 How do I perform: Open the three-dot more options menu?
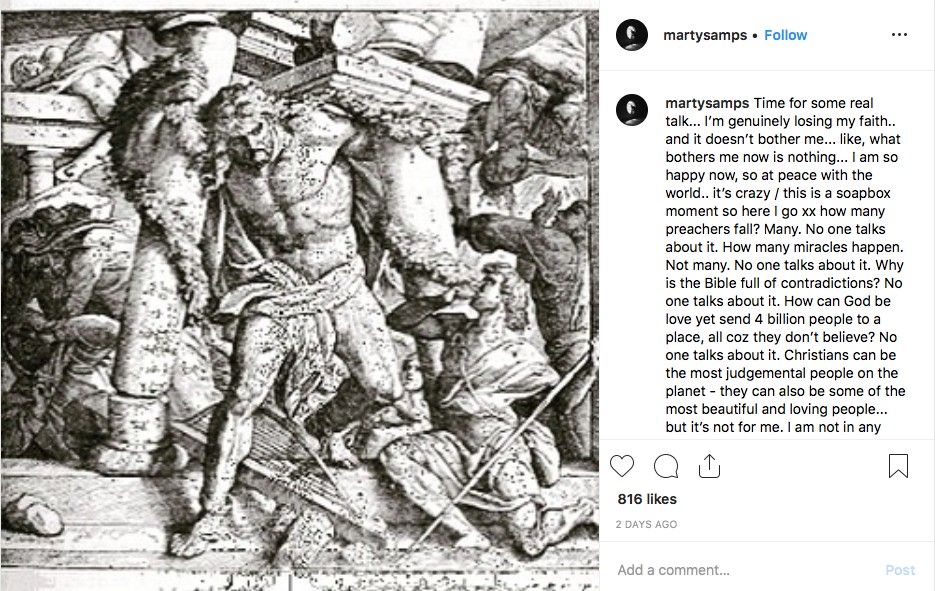(899, 35)
